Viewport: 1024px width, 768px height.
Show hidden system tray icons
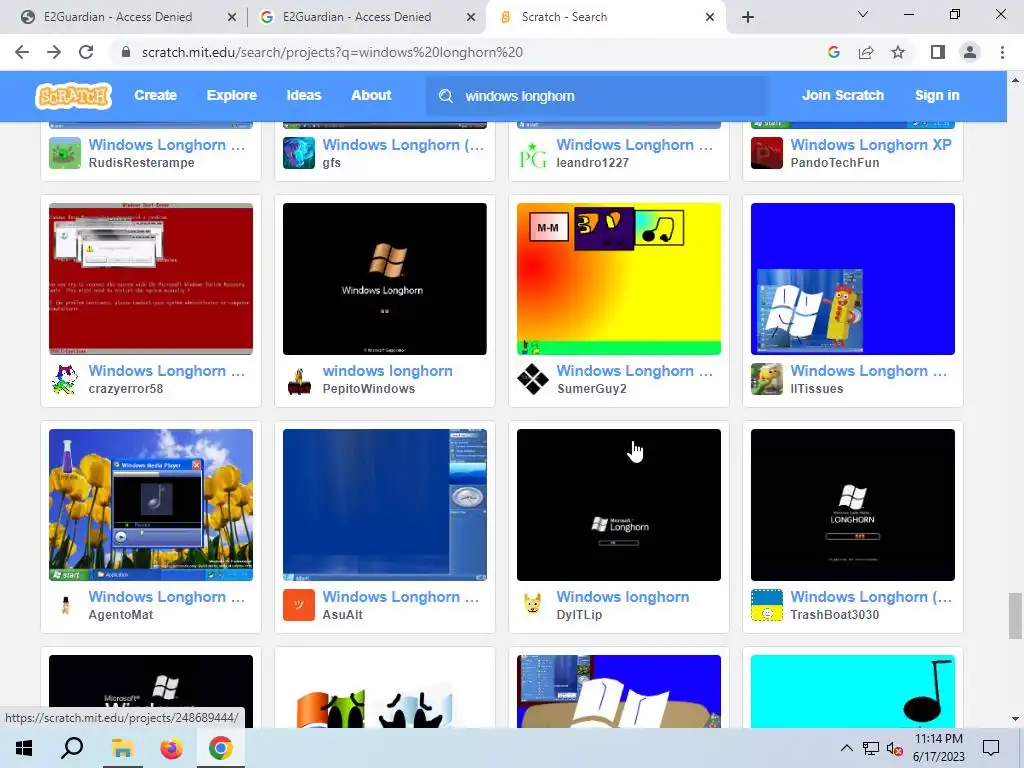(846, 748)
